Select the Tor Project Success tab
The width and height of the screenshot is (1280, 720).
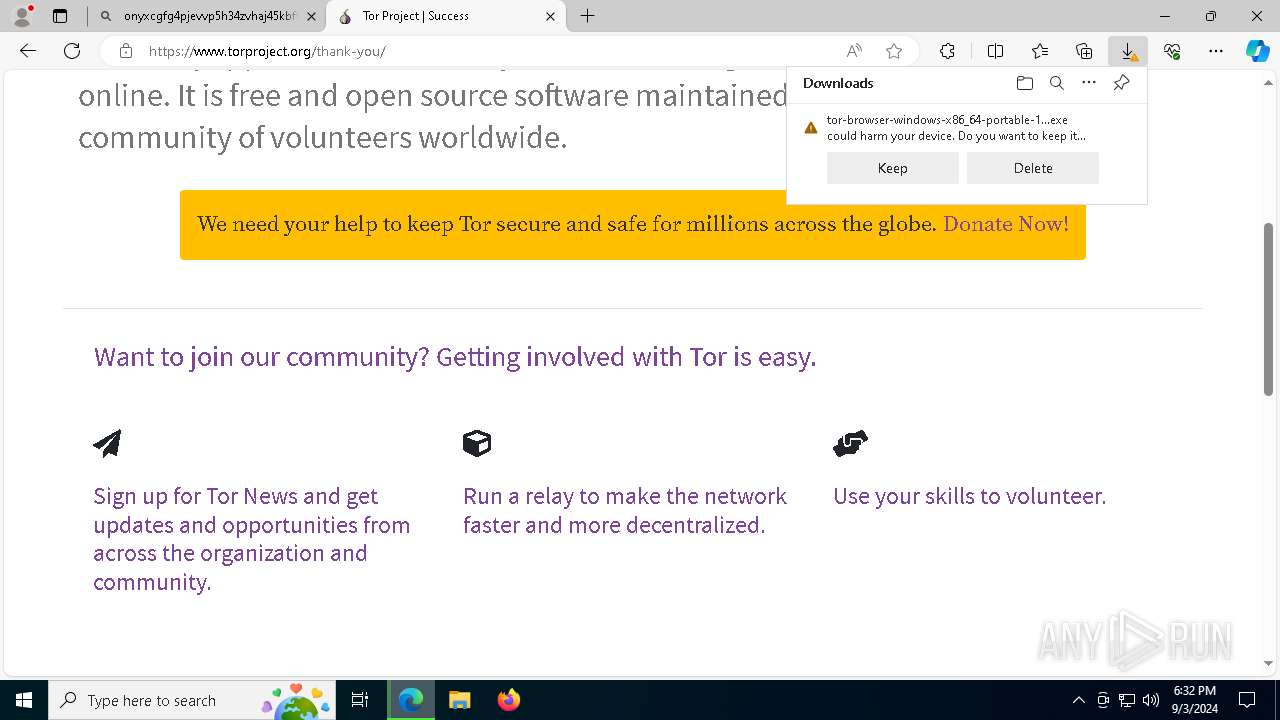click(446, 16)
